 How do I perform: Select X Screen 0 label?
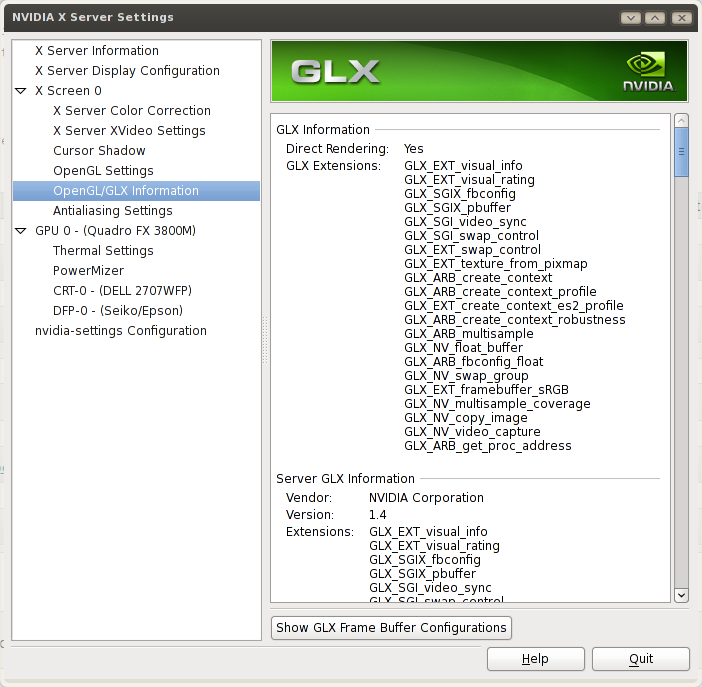68,91
